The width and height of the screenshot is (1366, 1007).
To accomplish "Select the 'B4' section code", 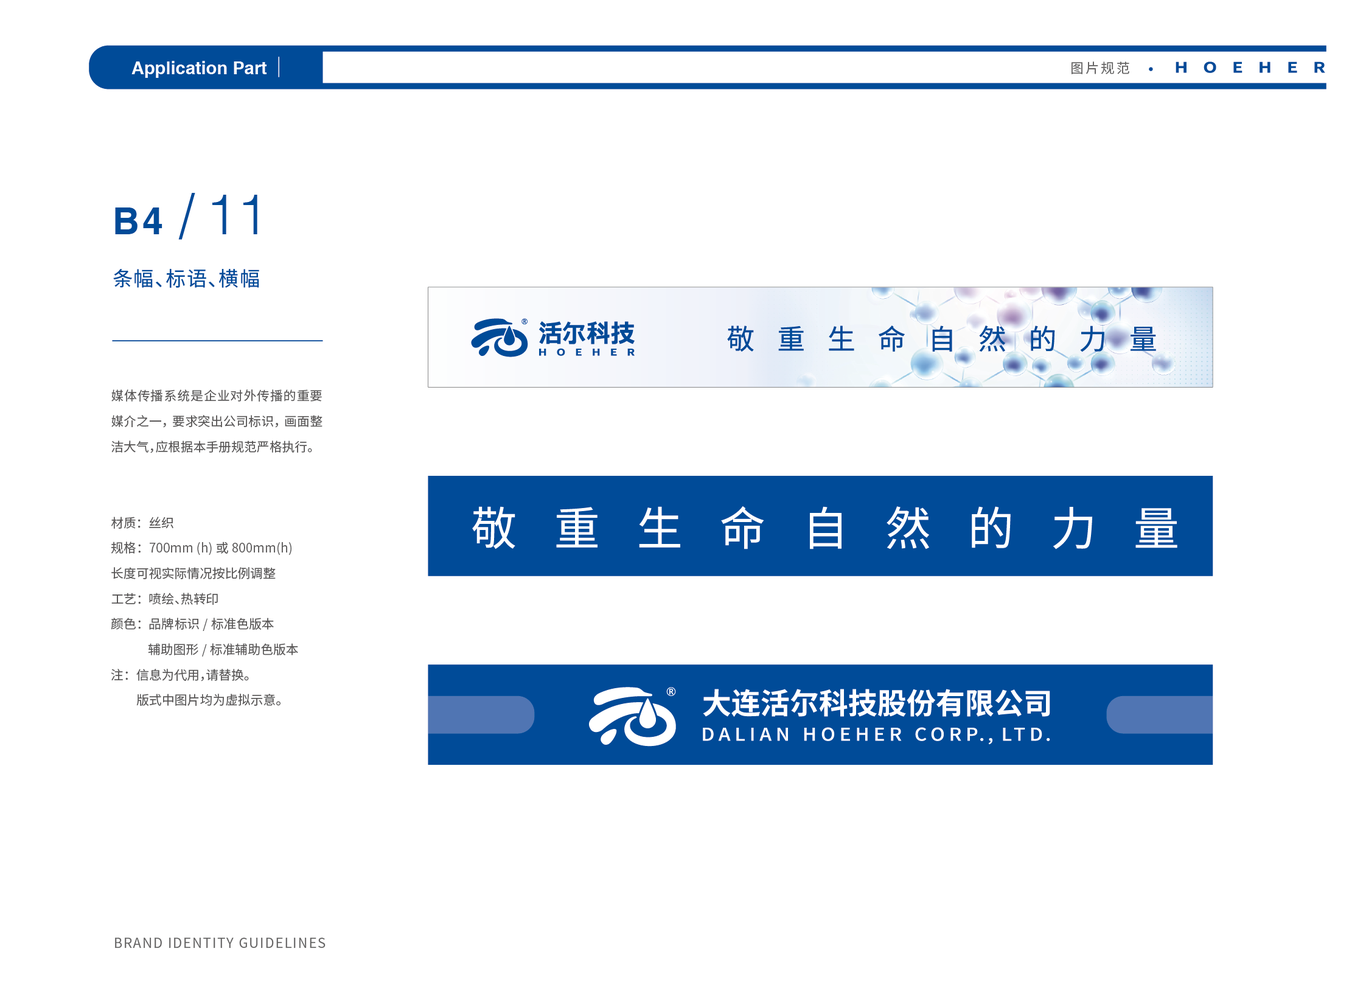I will 138,222.
